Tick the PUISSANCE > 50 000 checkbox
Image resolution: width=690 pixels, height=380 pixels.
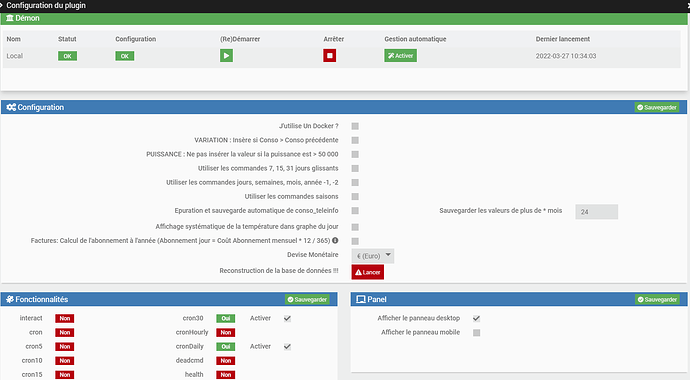(x=355, y=154)
